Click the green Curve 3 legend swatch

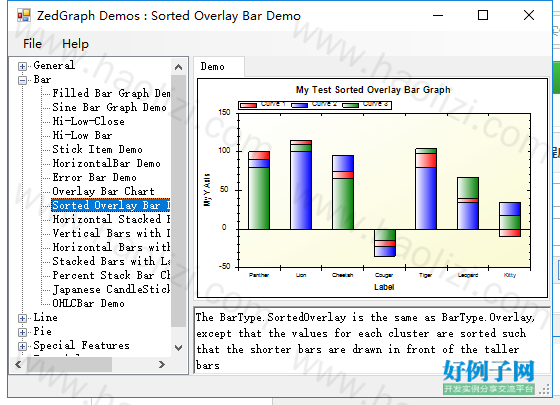pyautogui.click(x=350, y=105)
